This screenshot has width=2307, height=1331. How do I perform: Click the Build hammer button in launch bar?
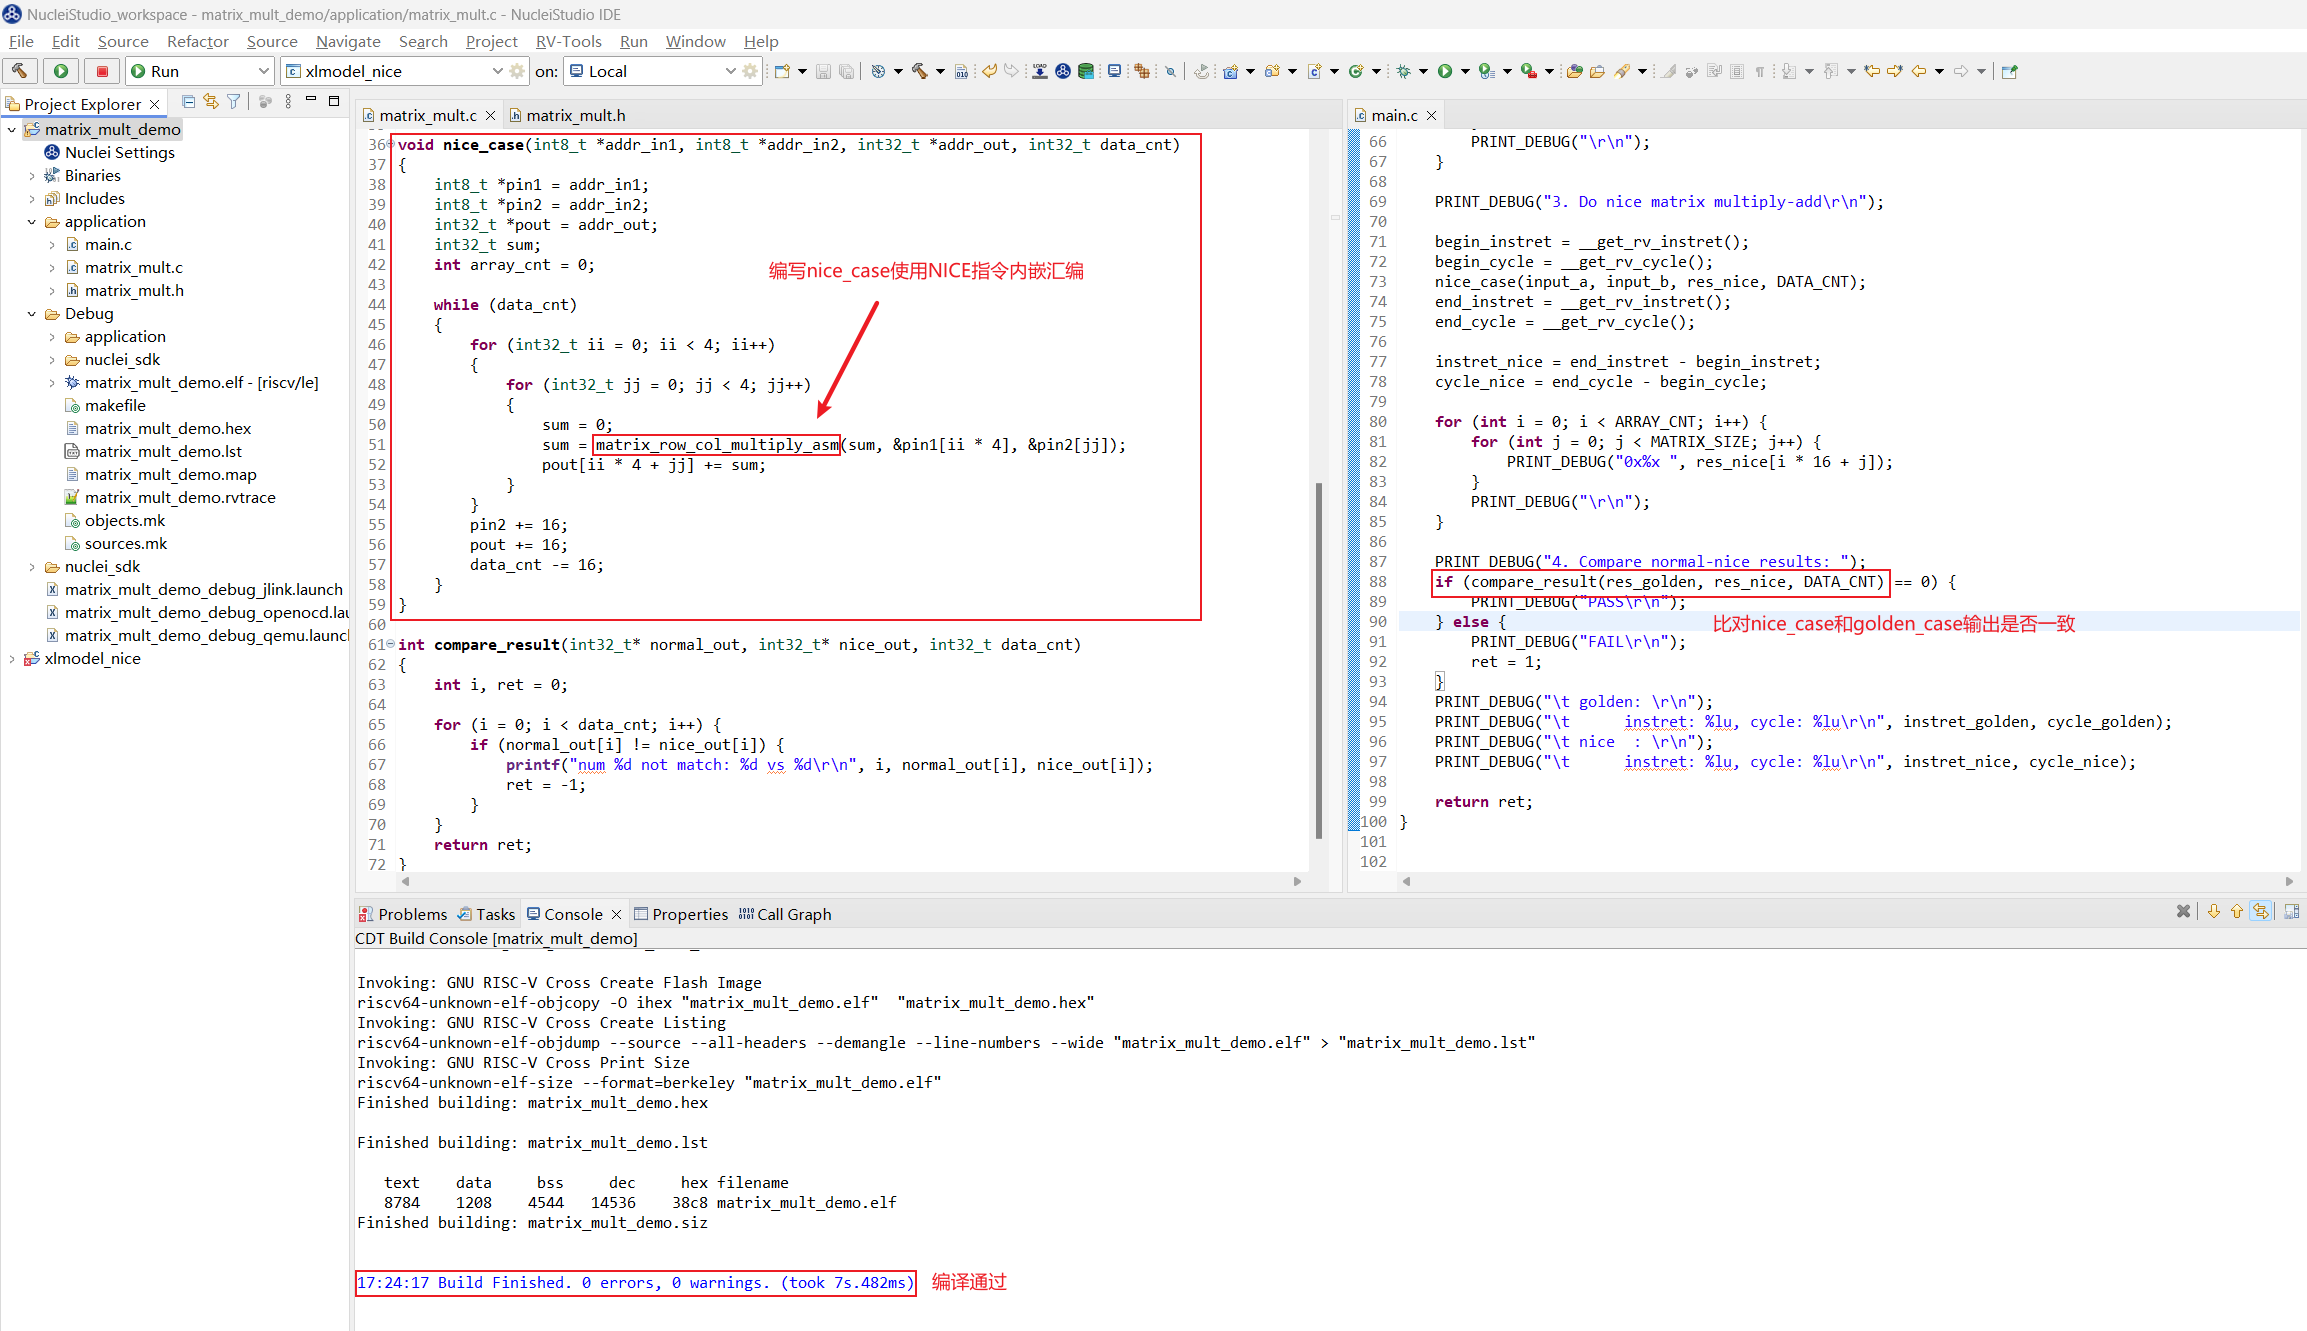pos(20,71)
